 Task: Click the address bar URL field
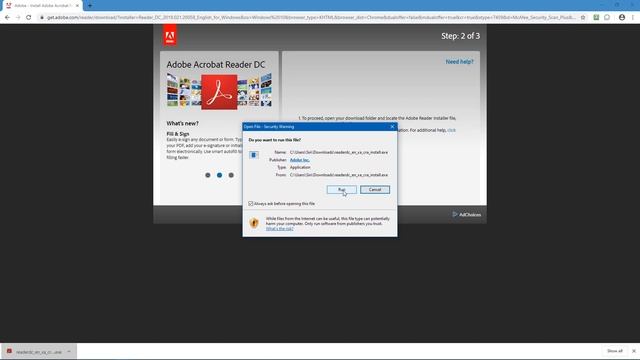coord(311,18)
